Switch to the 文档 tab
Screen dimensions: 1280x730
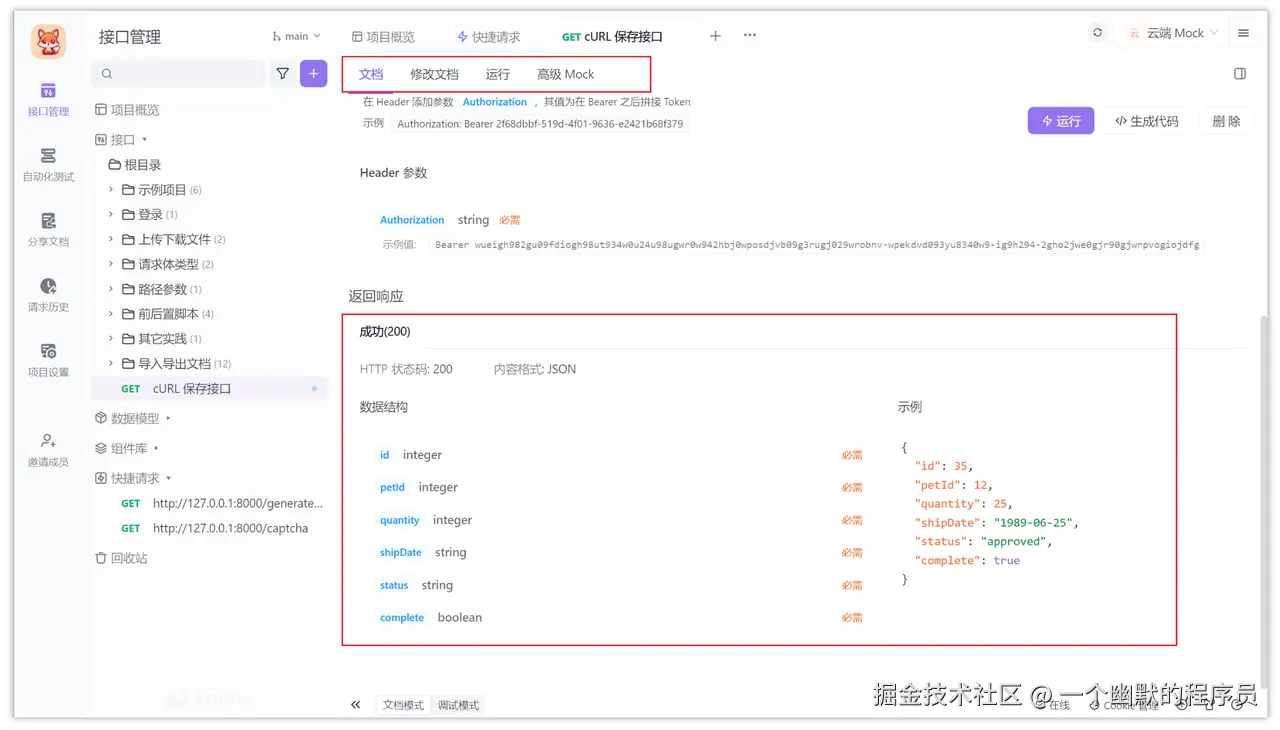point(371,74)
